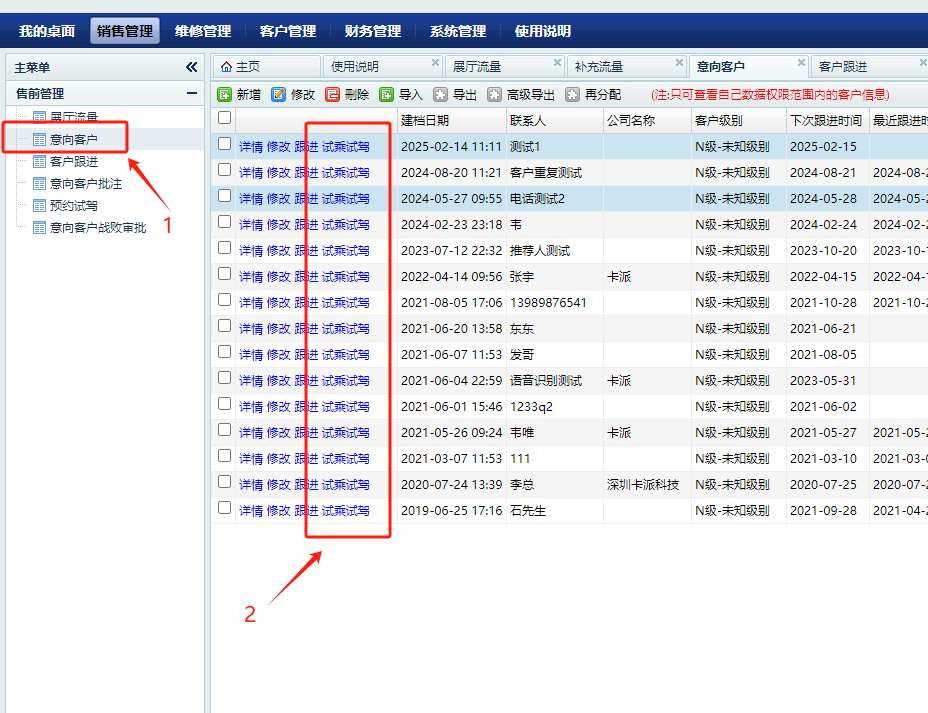Viewport: 928px width, 713px height.
Task: Click 详情 link for 客户重复测试 row
Action: tap(251, 173)
